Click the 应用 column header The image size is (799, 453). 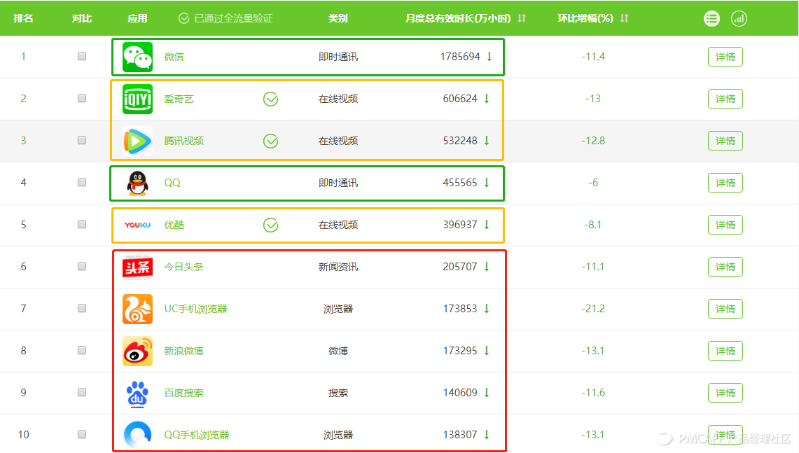pyautogui.click(x=137, y=18)
